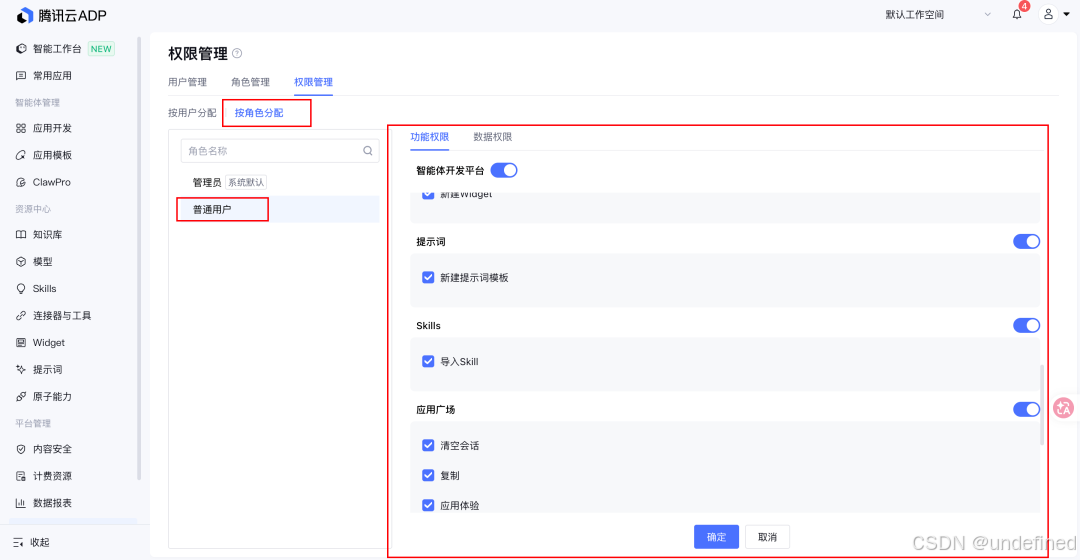Viewport: 1080px width, 560px height.
Task: Open 智能工作台 sidebar icon
Action: [x=21, y=49]
